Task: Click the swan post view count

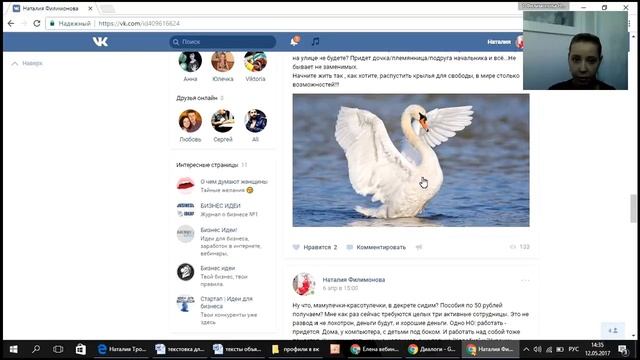Action: click(x=520, y=247)
